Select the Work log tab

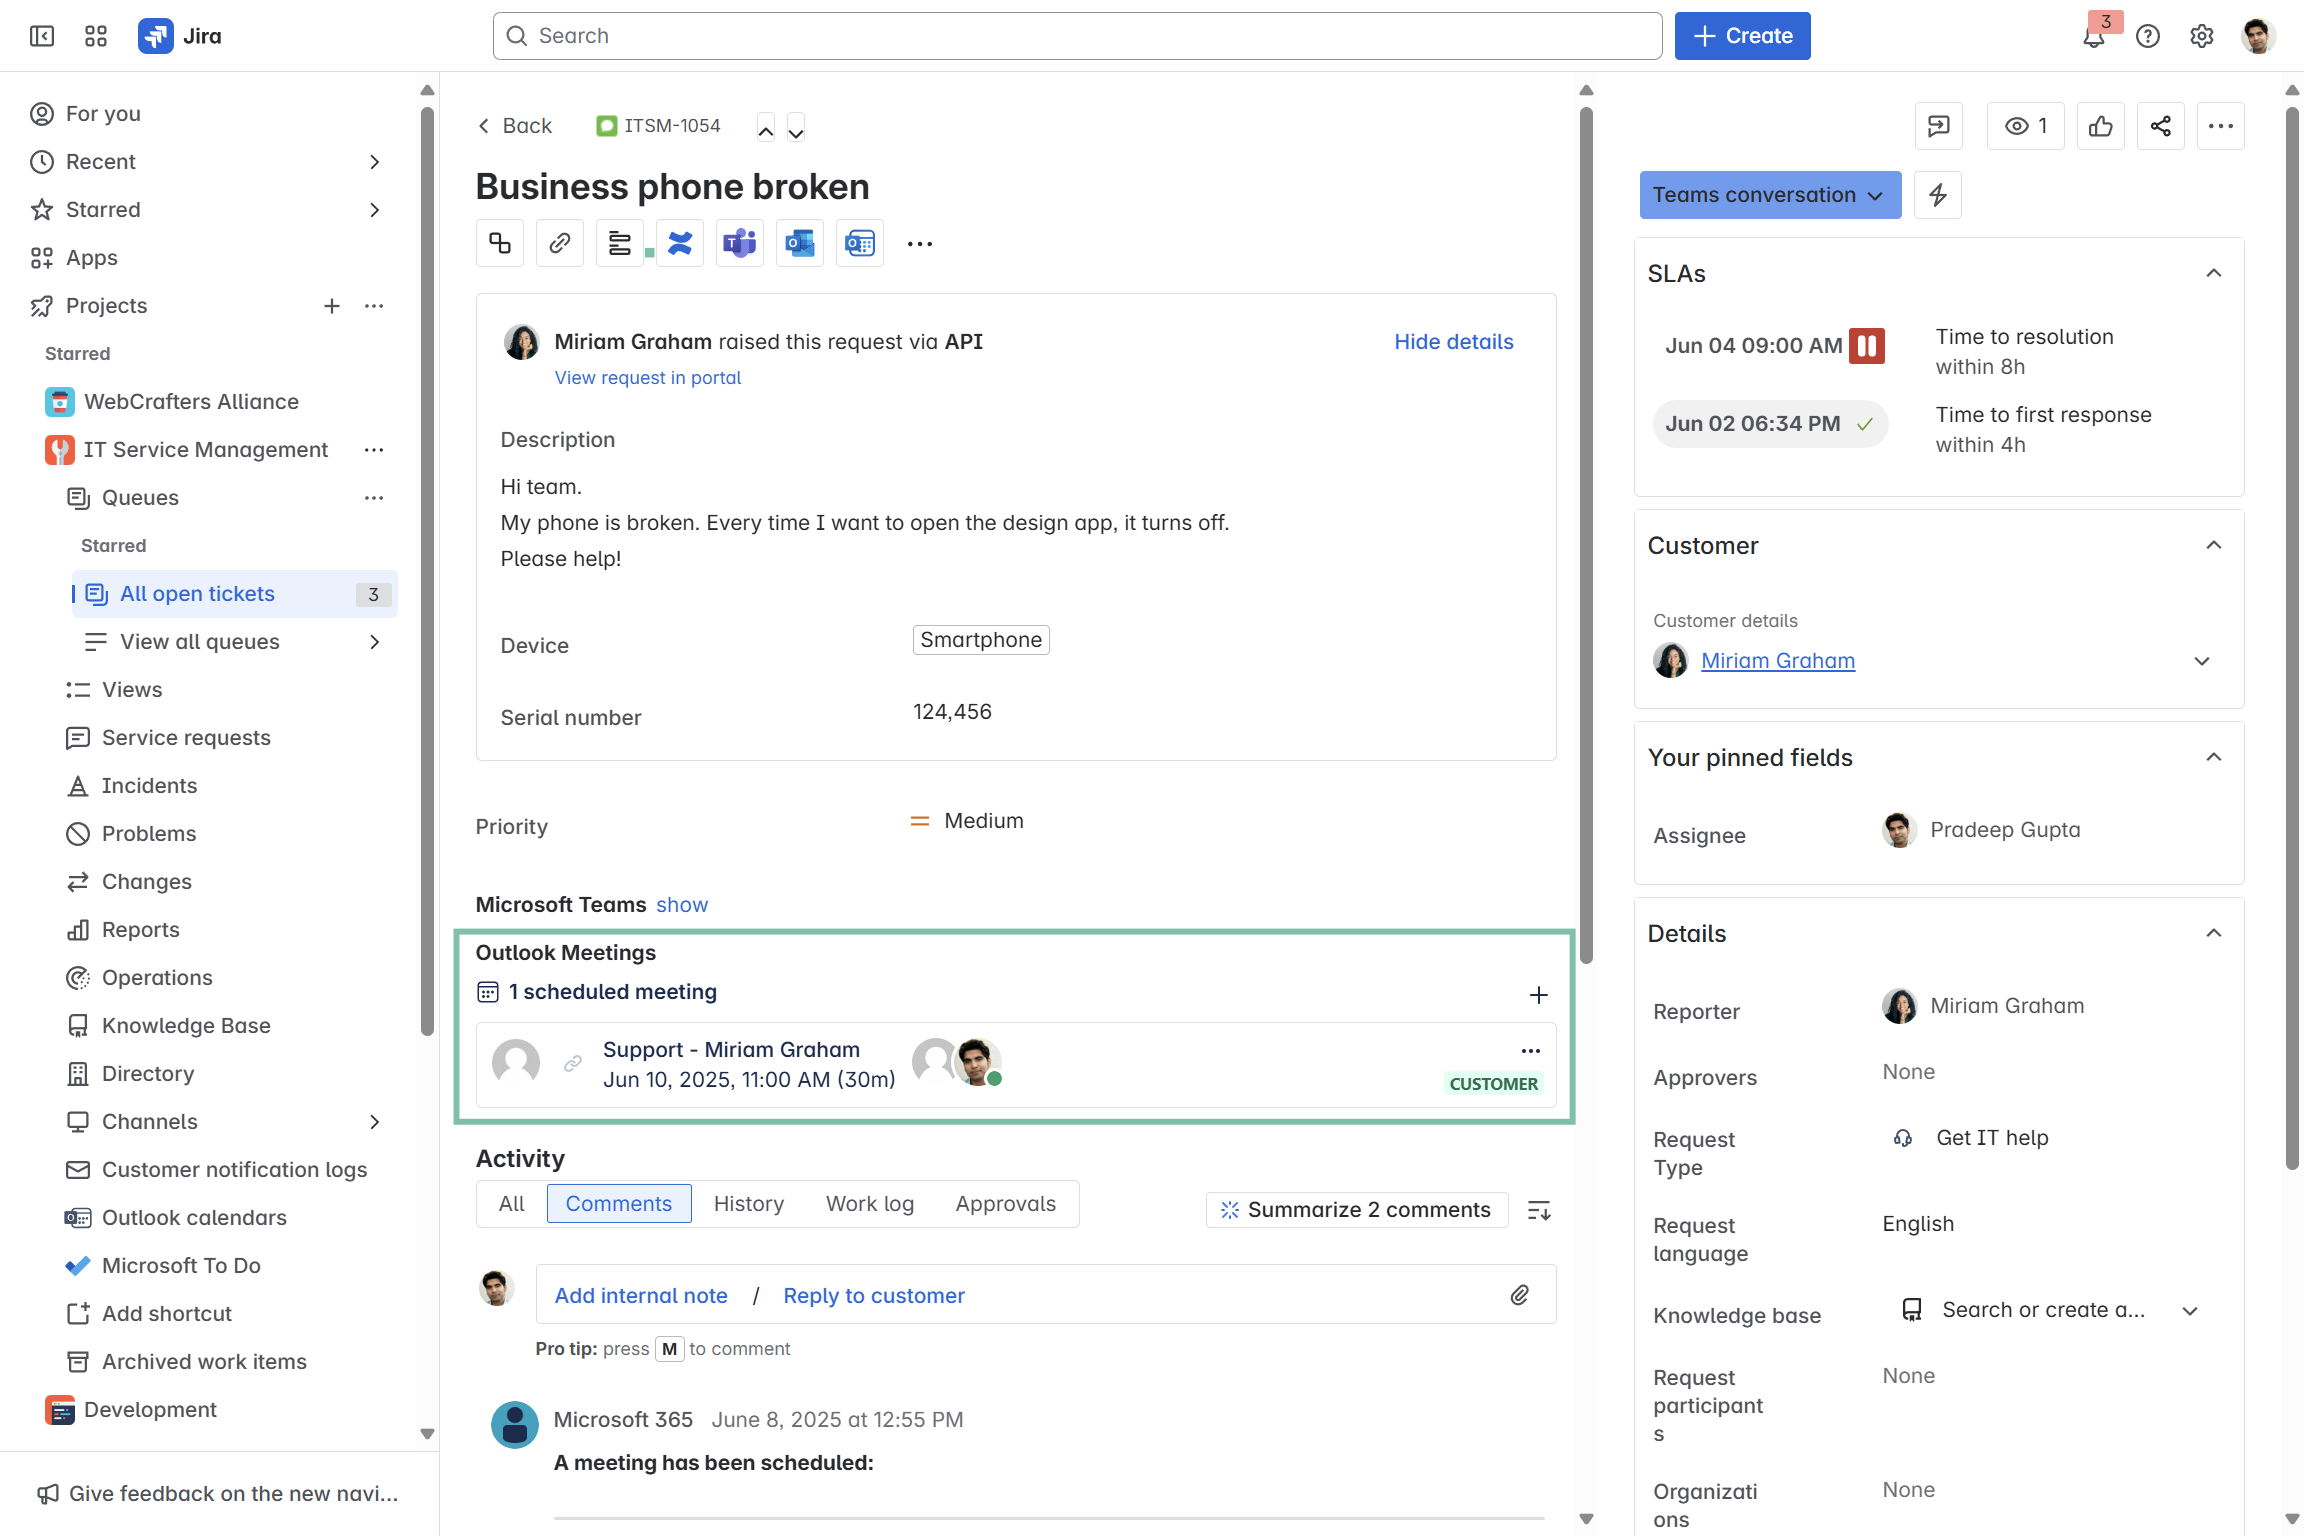pos(869,1204)
